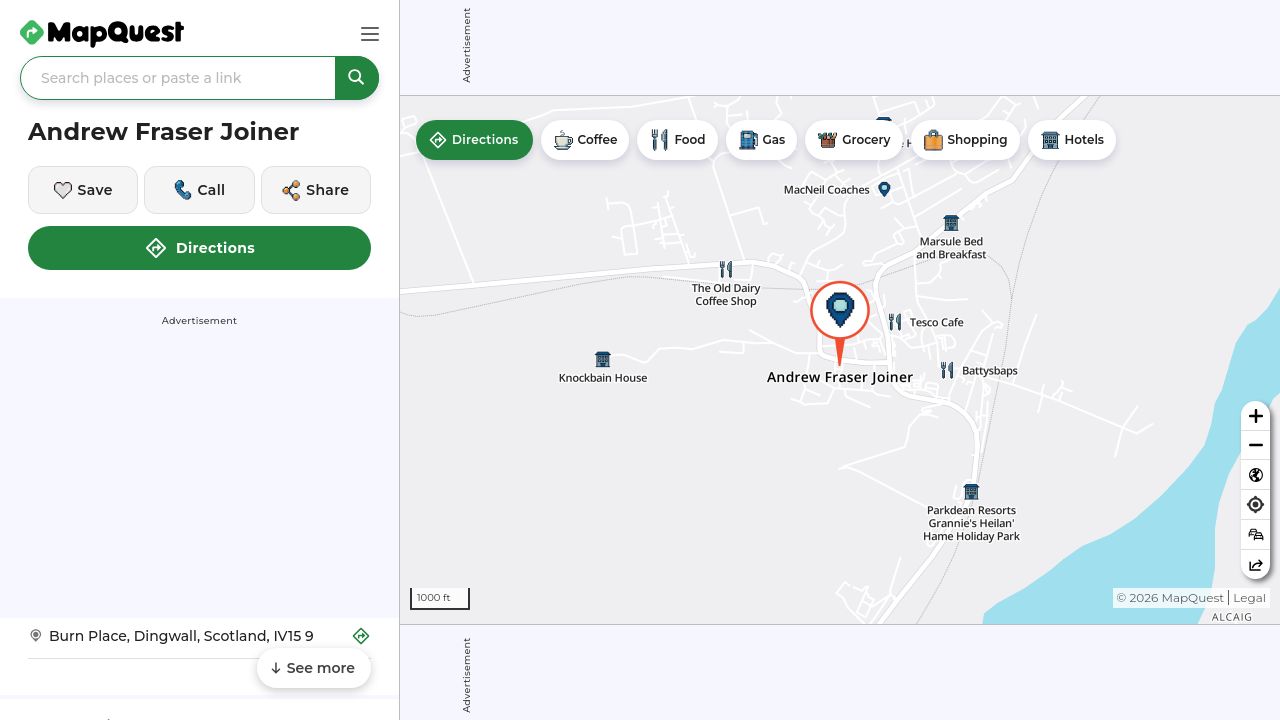The height and width of the screenshot is (720, 1280).
Task: Click the Tesco Cafe food marker
Action: [x=895, y=322]
